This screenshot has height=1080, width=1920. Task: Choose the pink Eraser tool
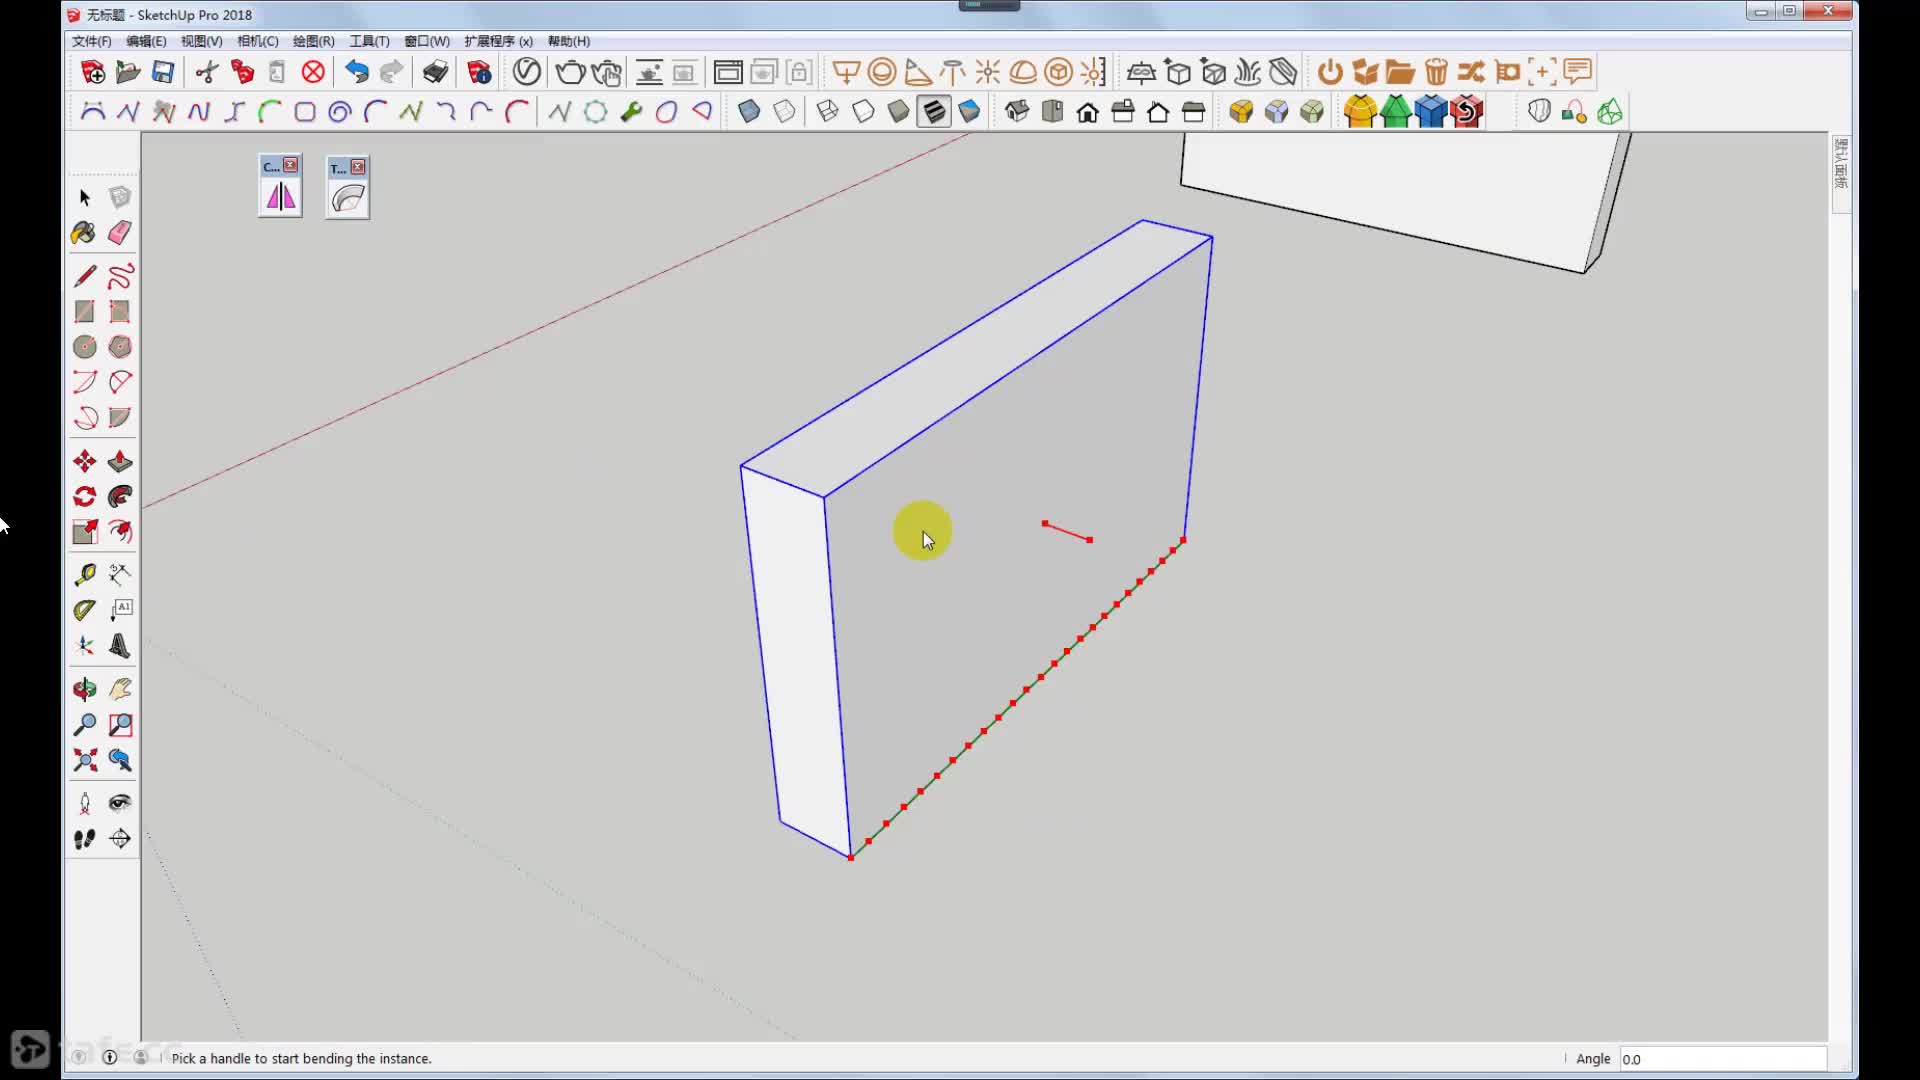[120, 233]
